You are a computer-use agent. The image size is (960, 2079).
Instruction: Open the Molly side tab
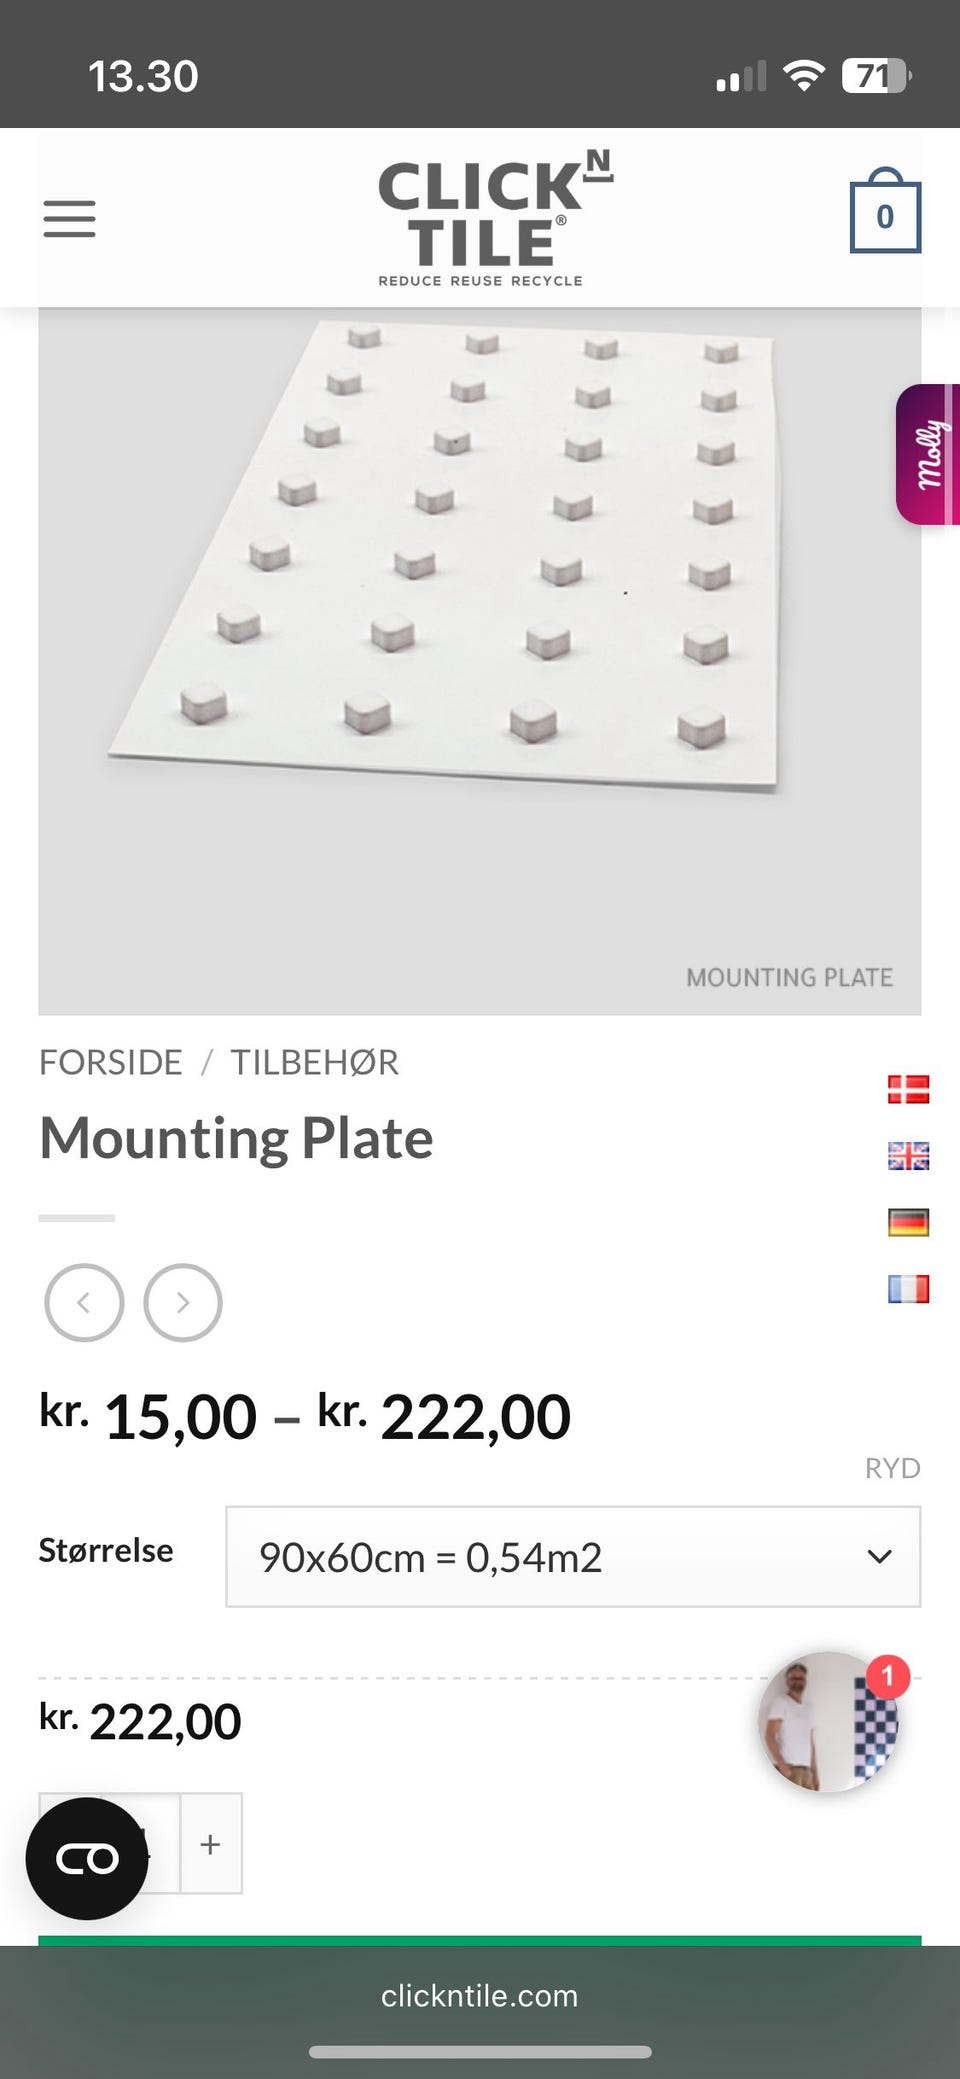point(929,454)
